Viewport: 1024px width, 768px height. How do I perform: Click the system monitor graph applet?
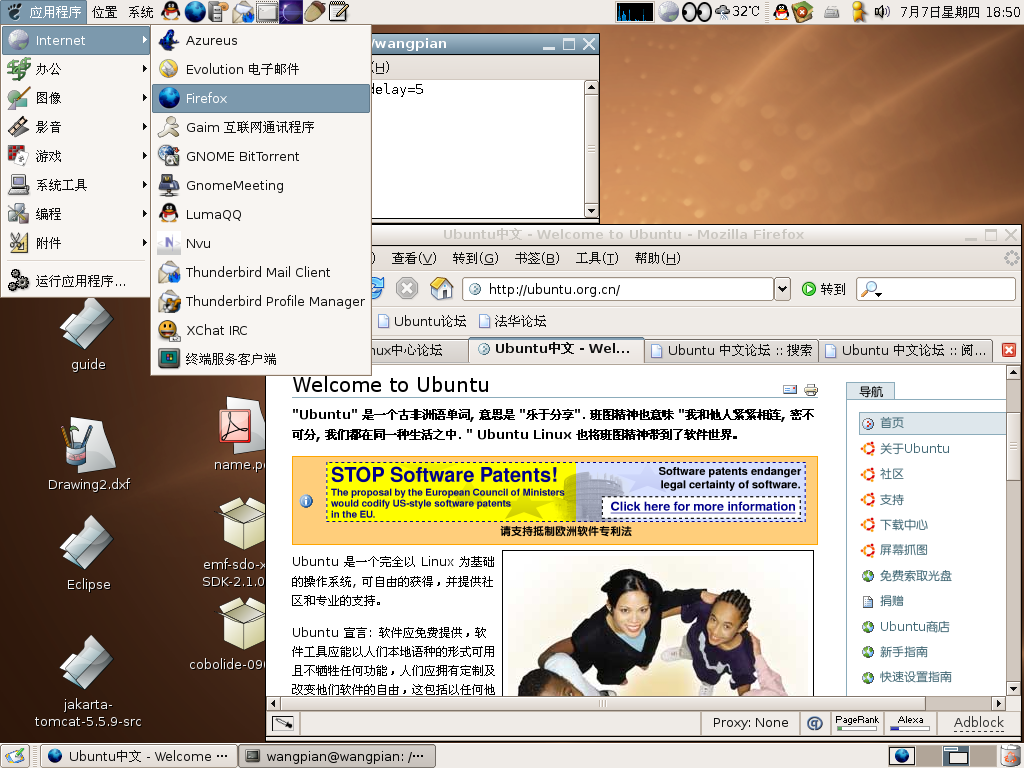[x=635, y=11]
